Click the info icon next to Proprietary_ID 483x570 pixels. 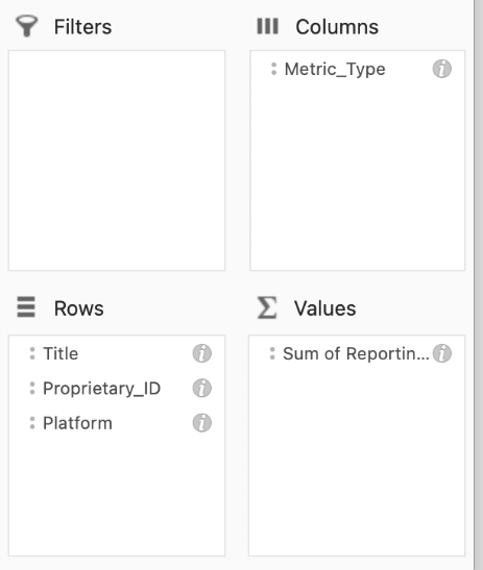tap(202, 388)
